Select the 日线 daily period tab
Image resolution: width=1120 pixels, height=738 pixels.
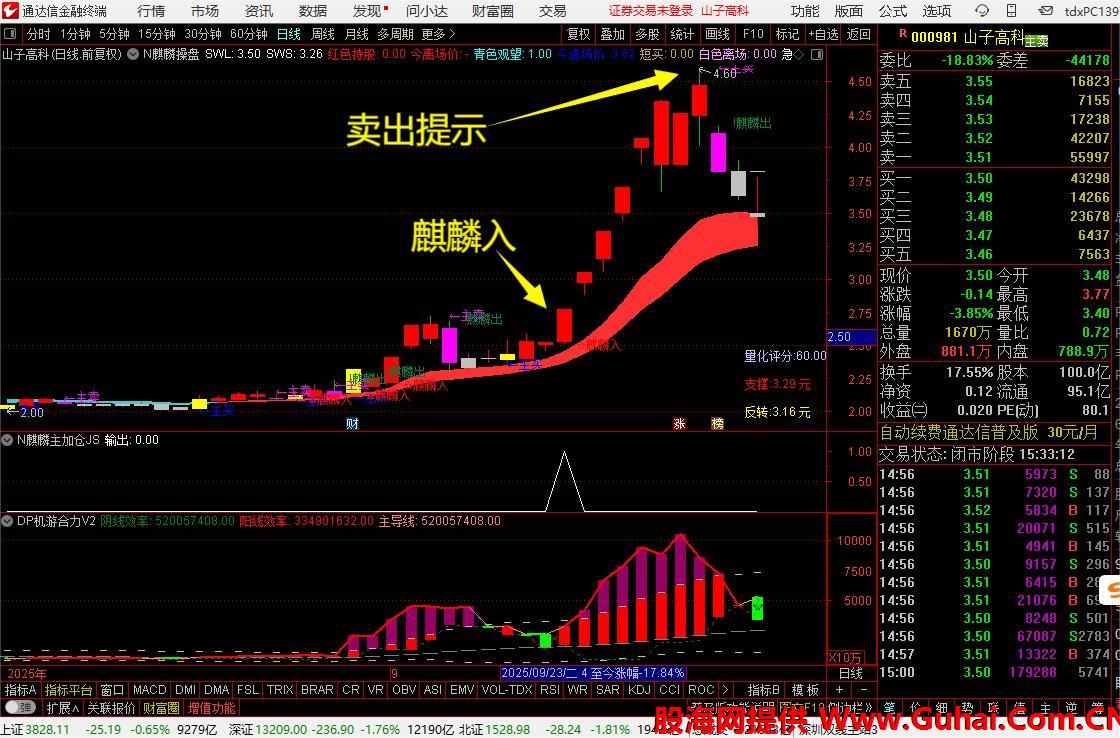point(289,34)
